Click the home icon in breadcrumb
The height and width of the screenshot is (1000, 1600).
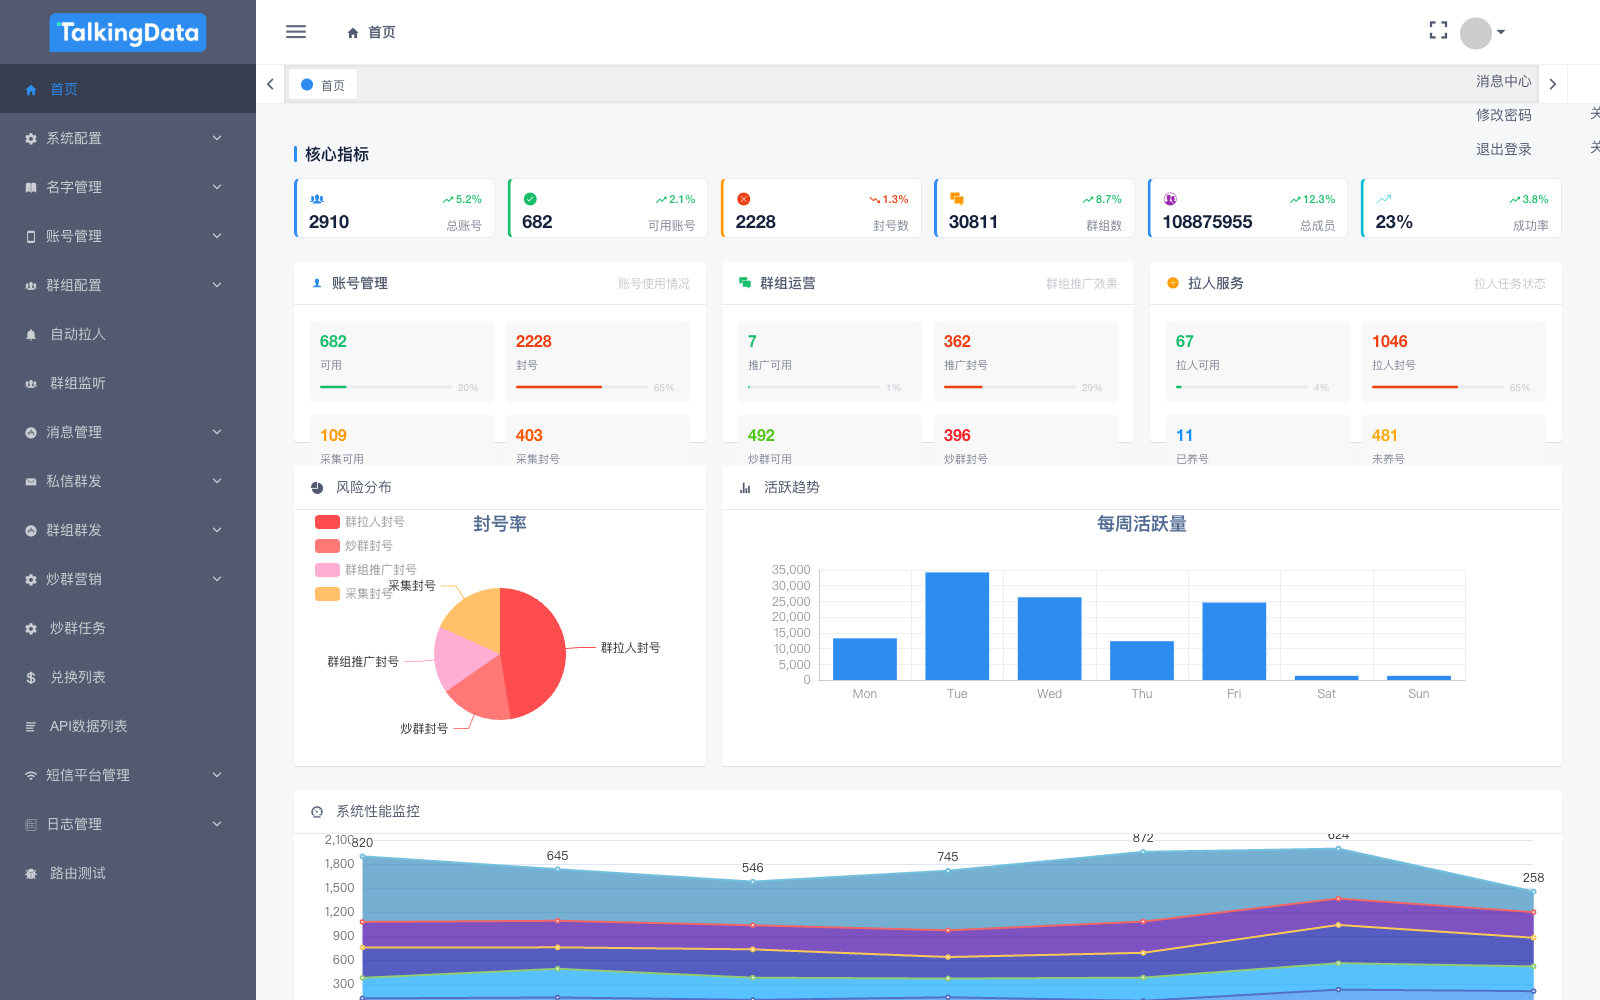click(x=353, y=33)
